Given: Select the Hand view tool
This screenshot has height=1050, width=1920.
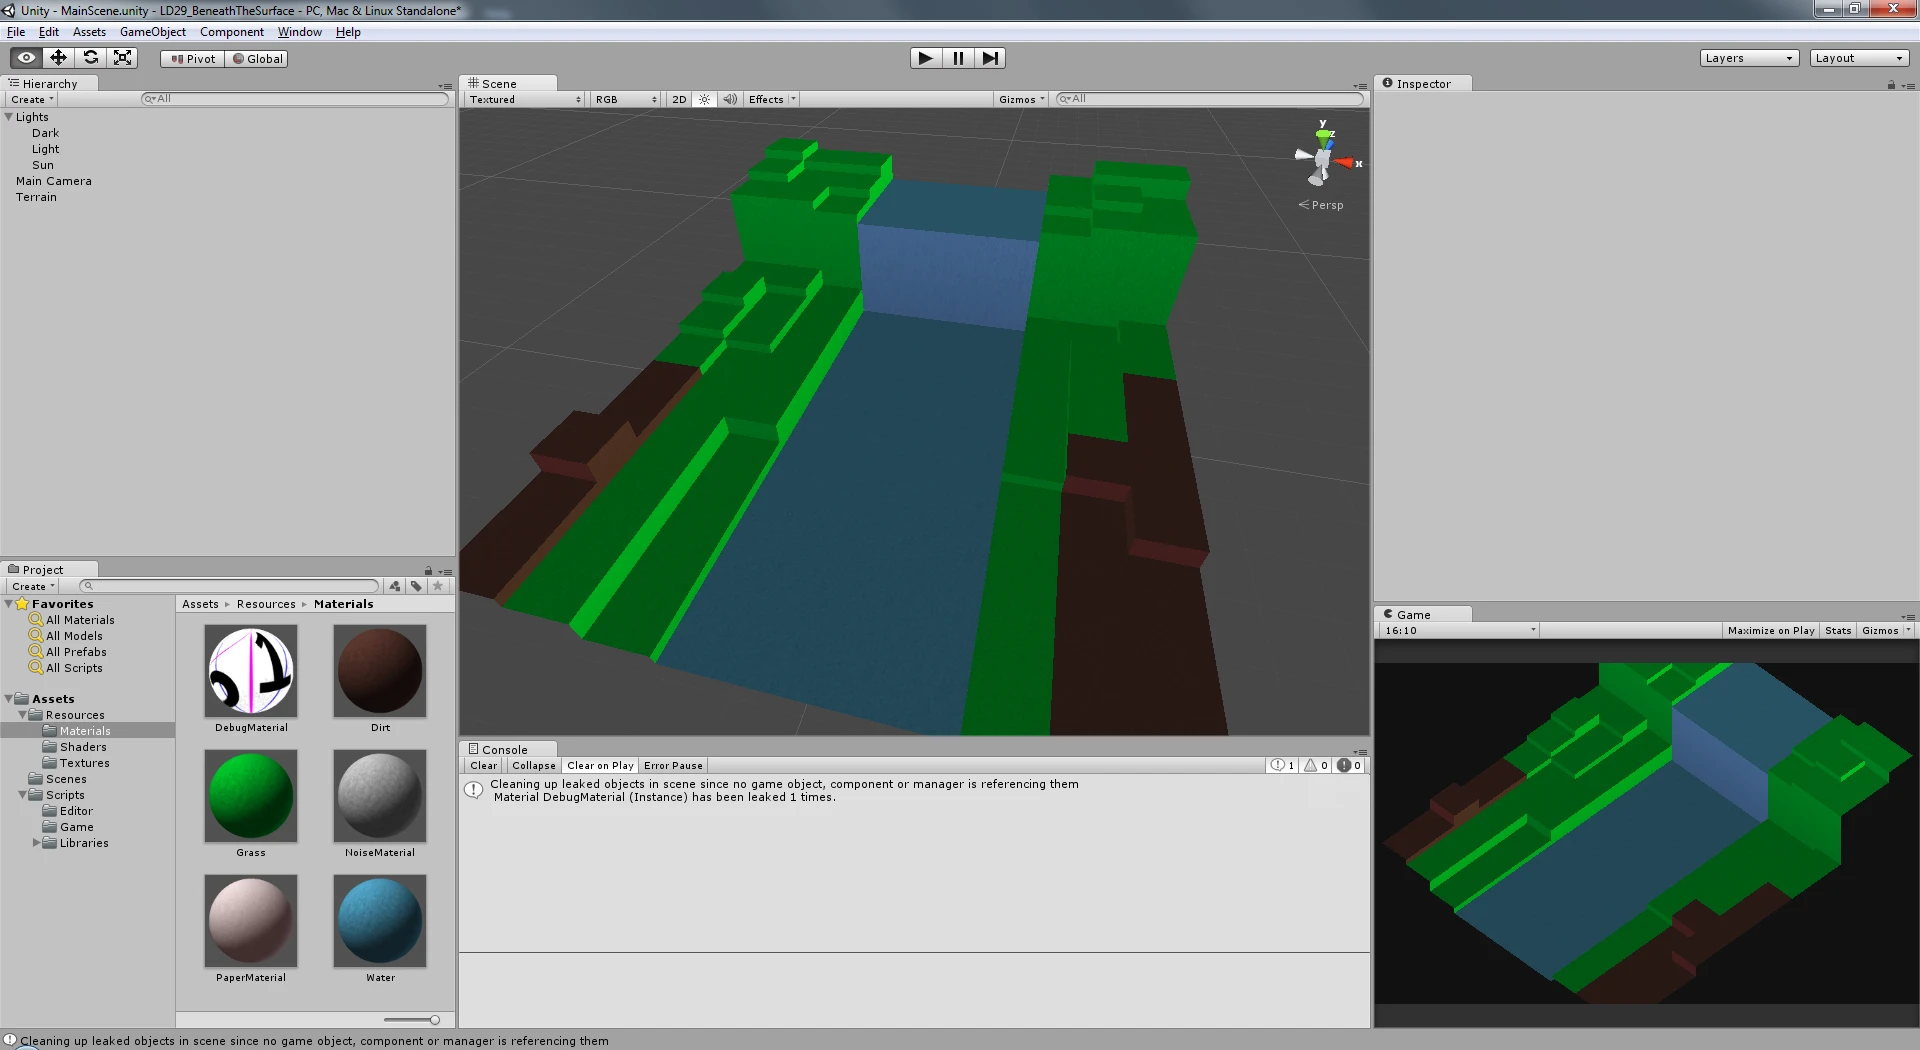Looking at the screenshot, I should click(26, 58).
